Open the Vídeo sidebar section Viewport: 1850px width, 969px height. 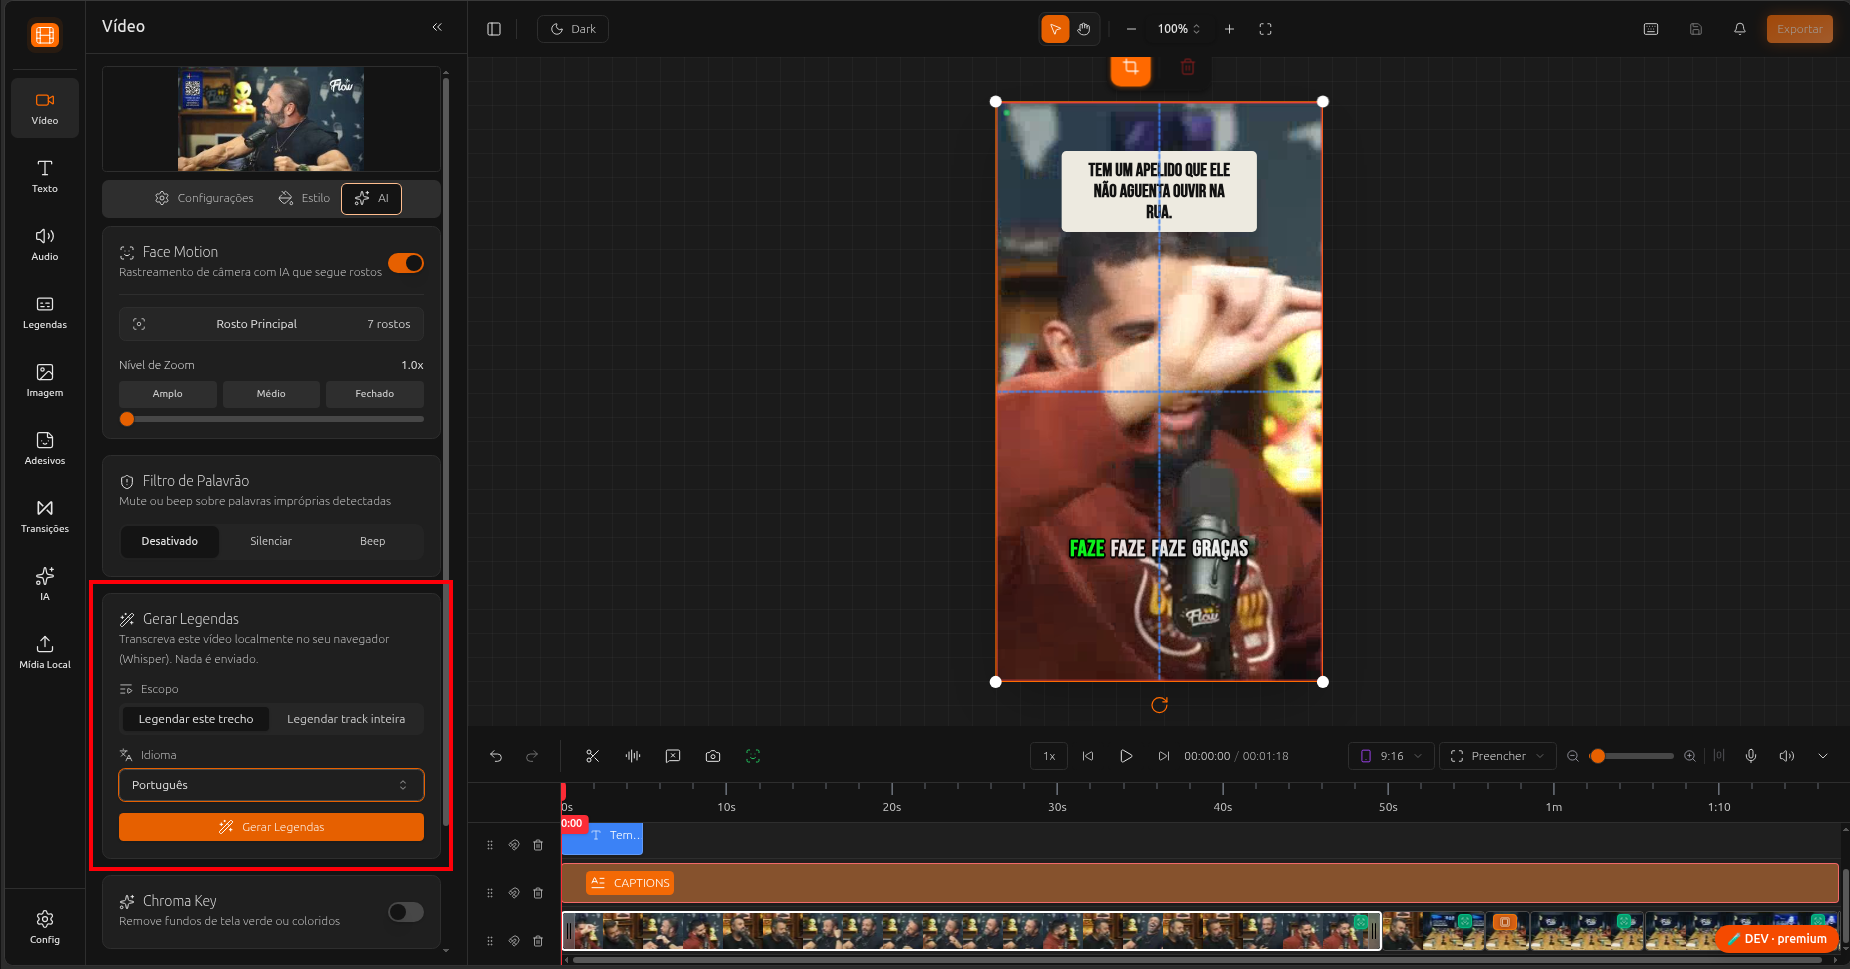pyautogui.click(x=45, y=108)
